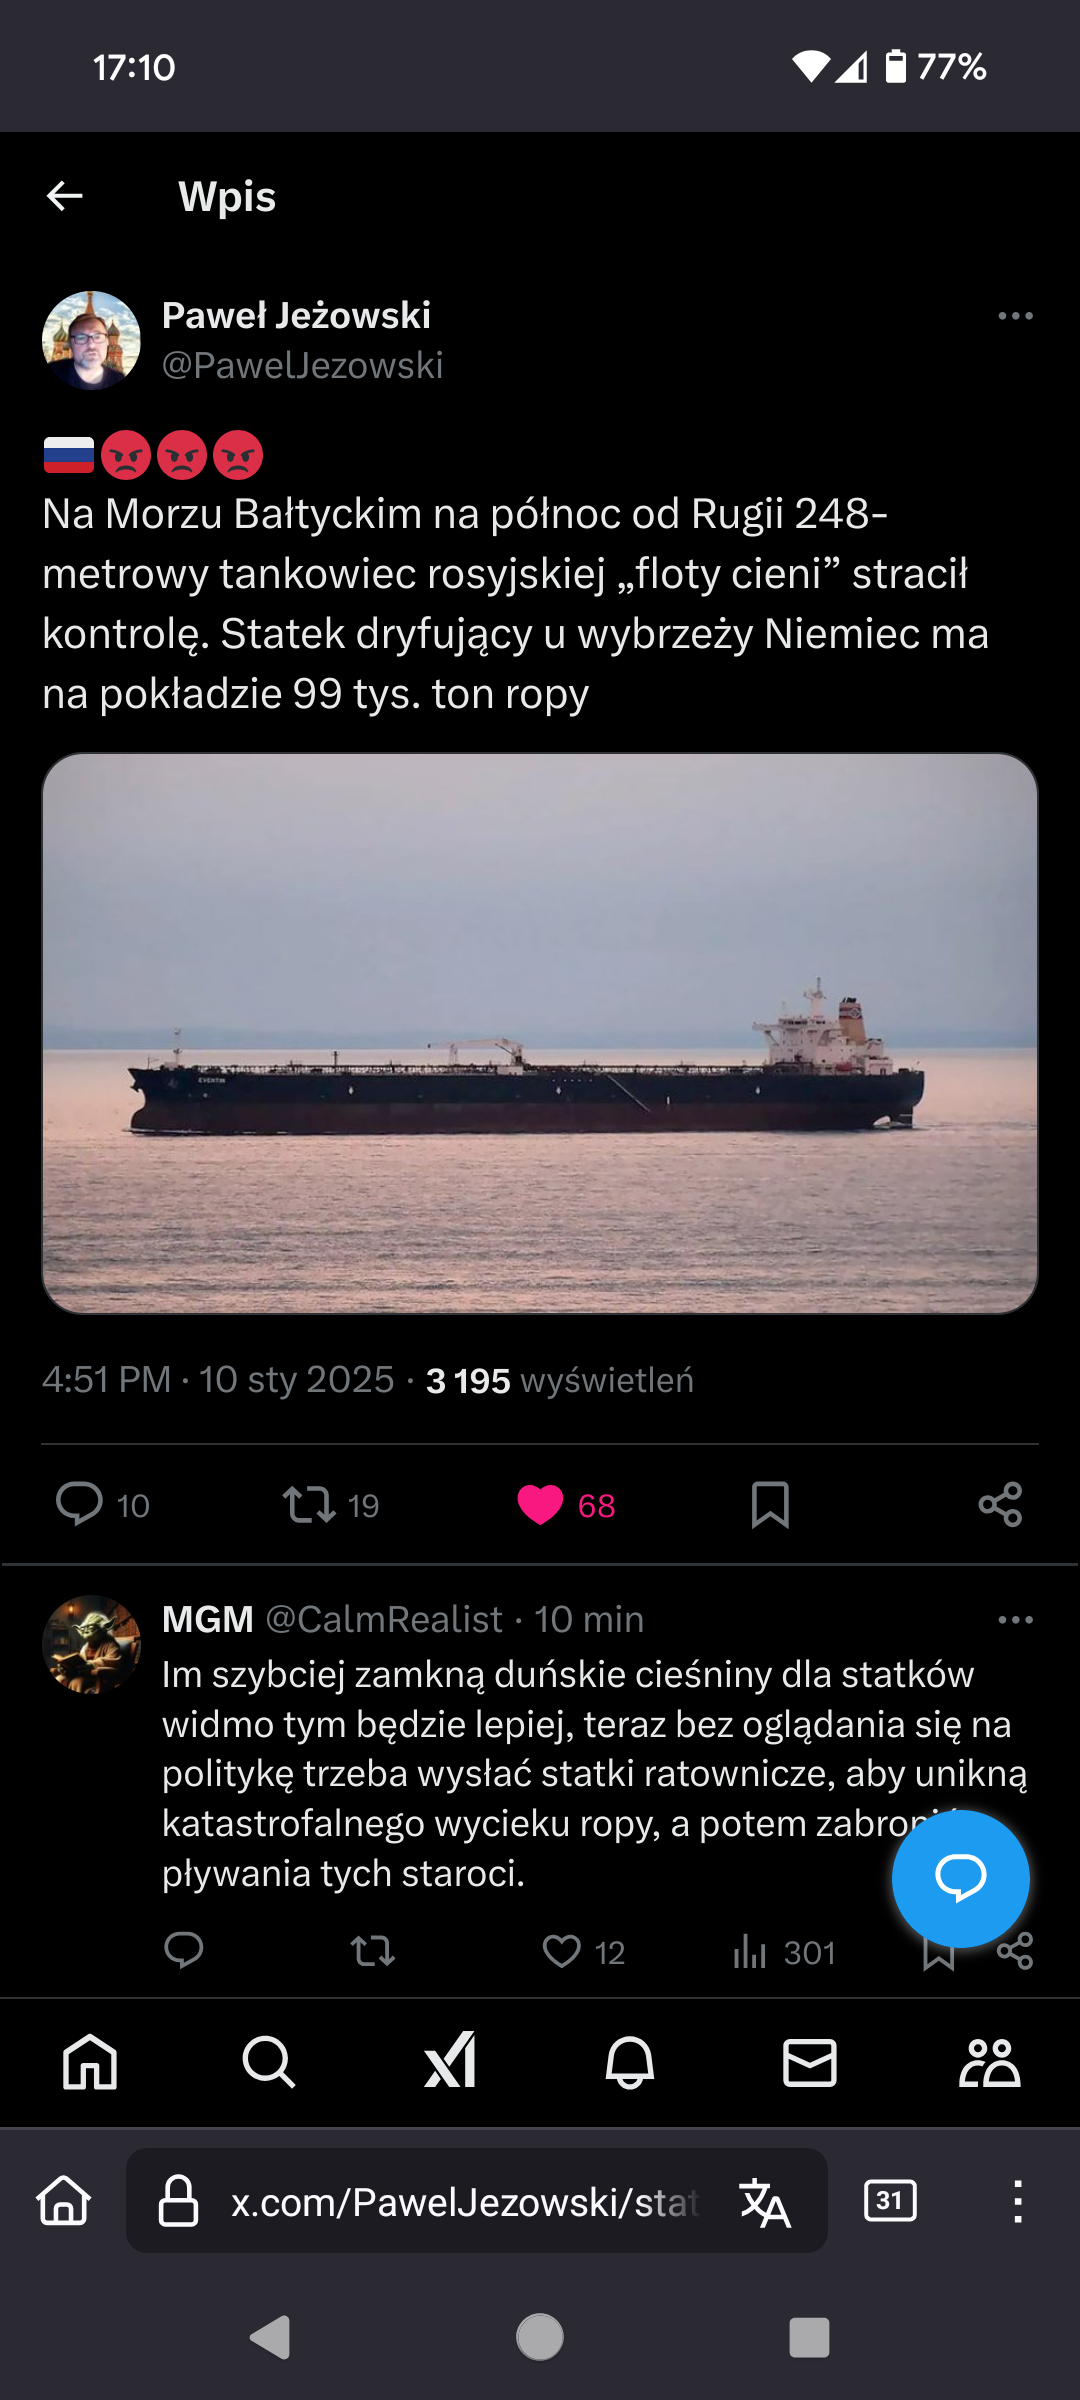The height and width of the screenshot is (2400, 1080).
Task: Go to the X Home tab
Action: [x=90, y=2062]
